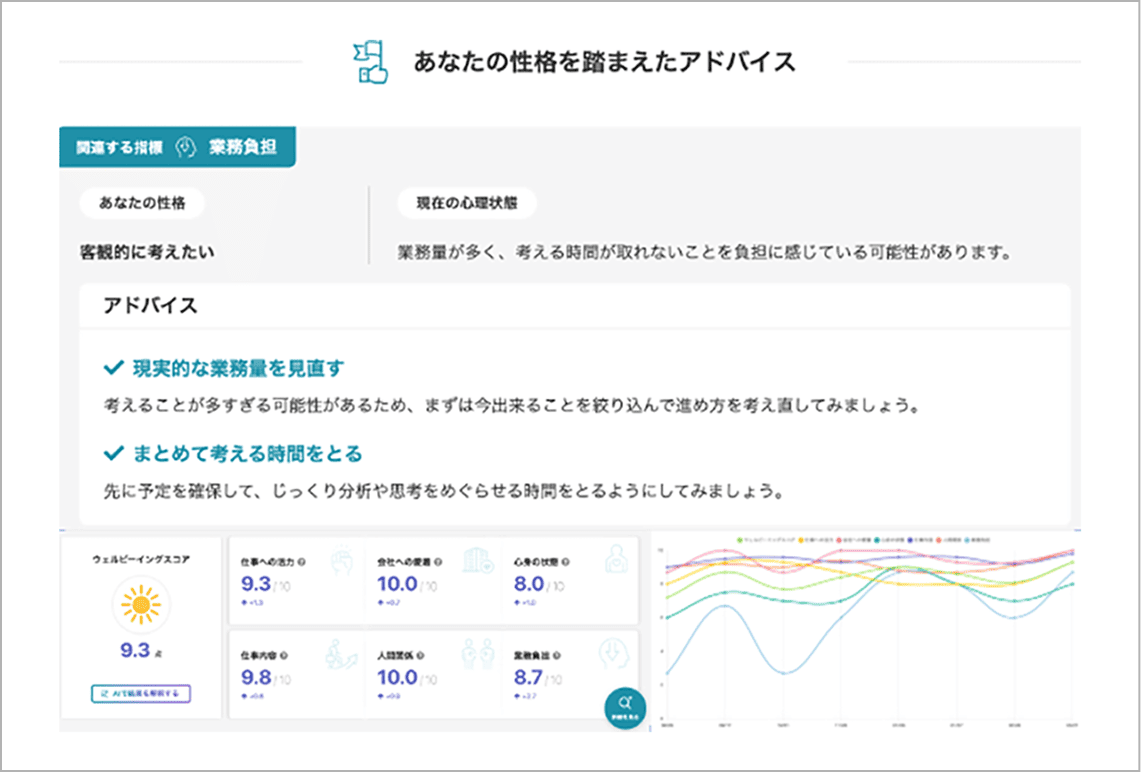This screenshot has height=772, width=1141.
Task: Click the まとめて考える時間をとる advice heading
Action: click(247, 454)
